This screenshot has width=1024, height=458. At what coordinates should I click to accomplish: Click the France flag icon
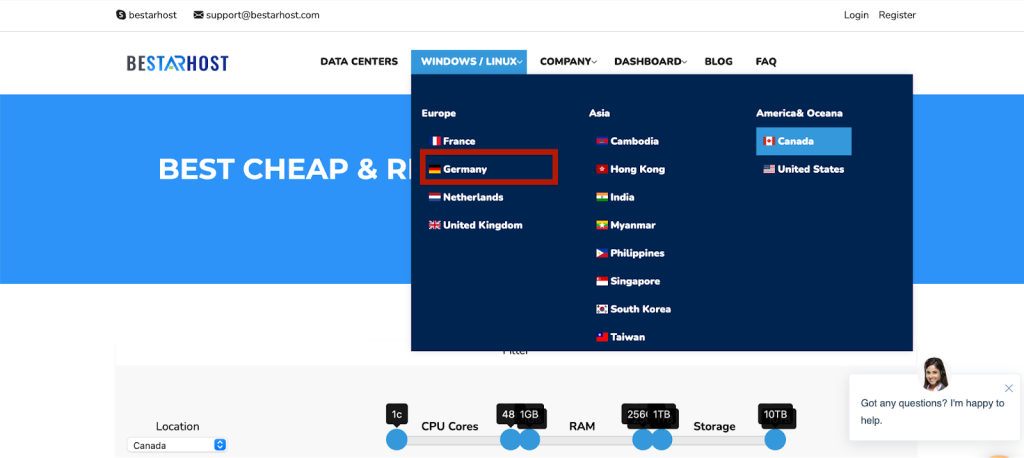point(435,141)
